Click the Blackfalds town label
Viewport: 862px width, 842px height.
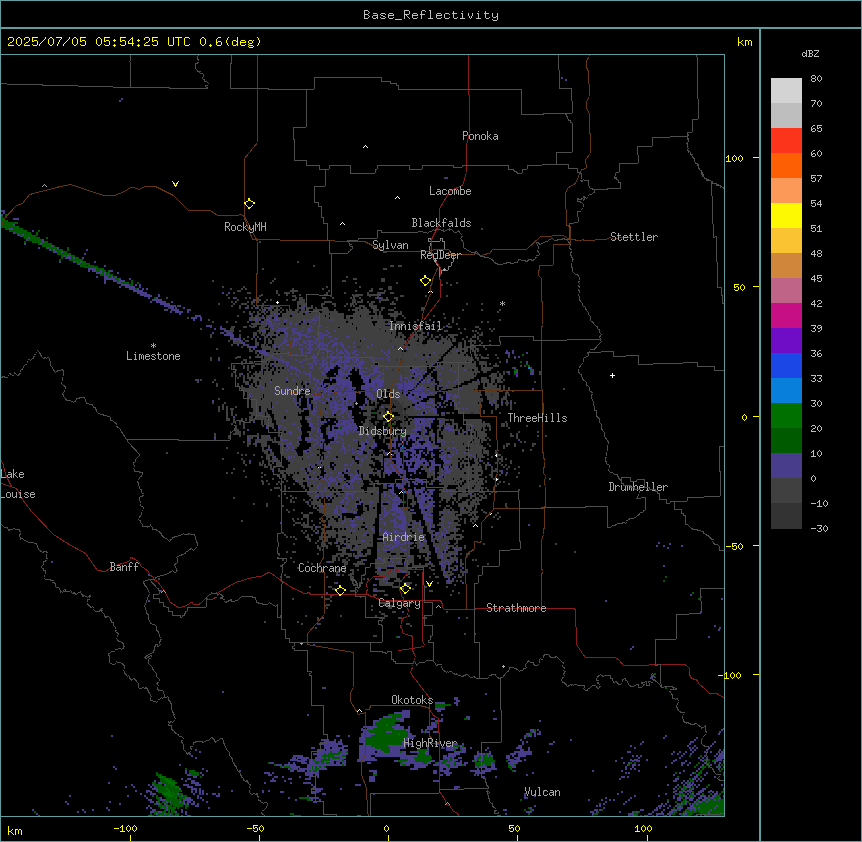tap(441, 223)
